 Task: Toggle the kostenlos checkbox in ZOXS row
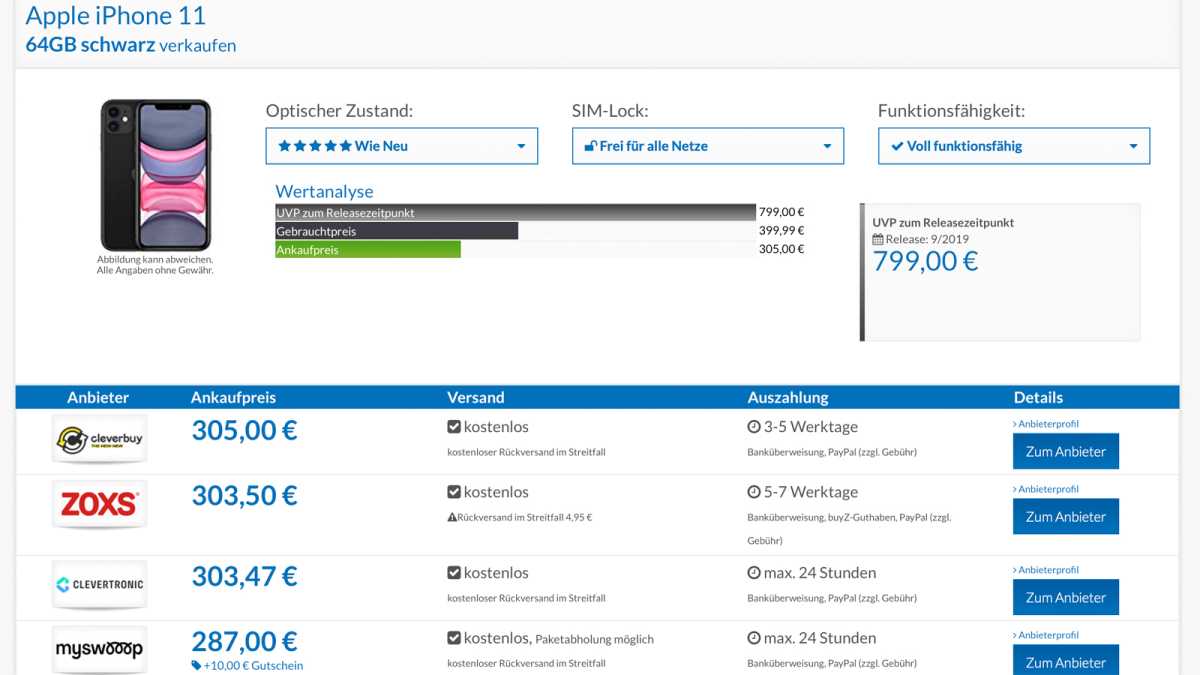click(x=454, y=492)
